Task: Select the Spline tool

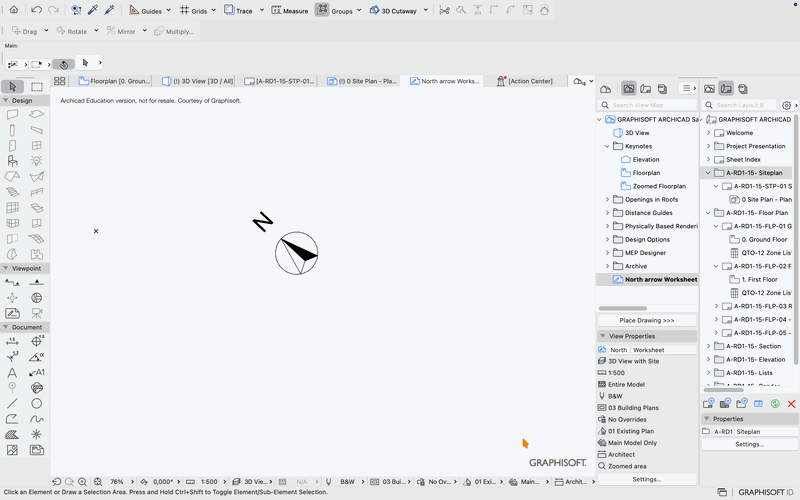Action: click(37, 419)
